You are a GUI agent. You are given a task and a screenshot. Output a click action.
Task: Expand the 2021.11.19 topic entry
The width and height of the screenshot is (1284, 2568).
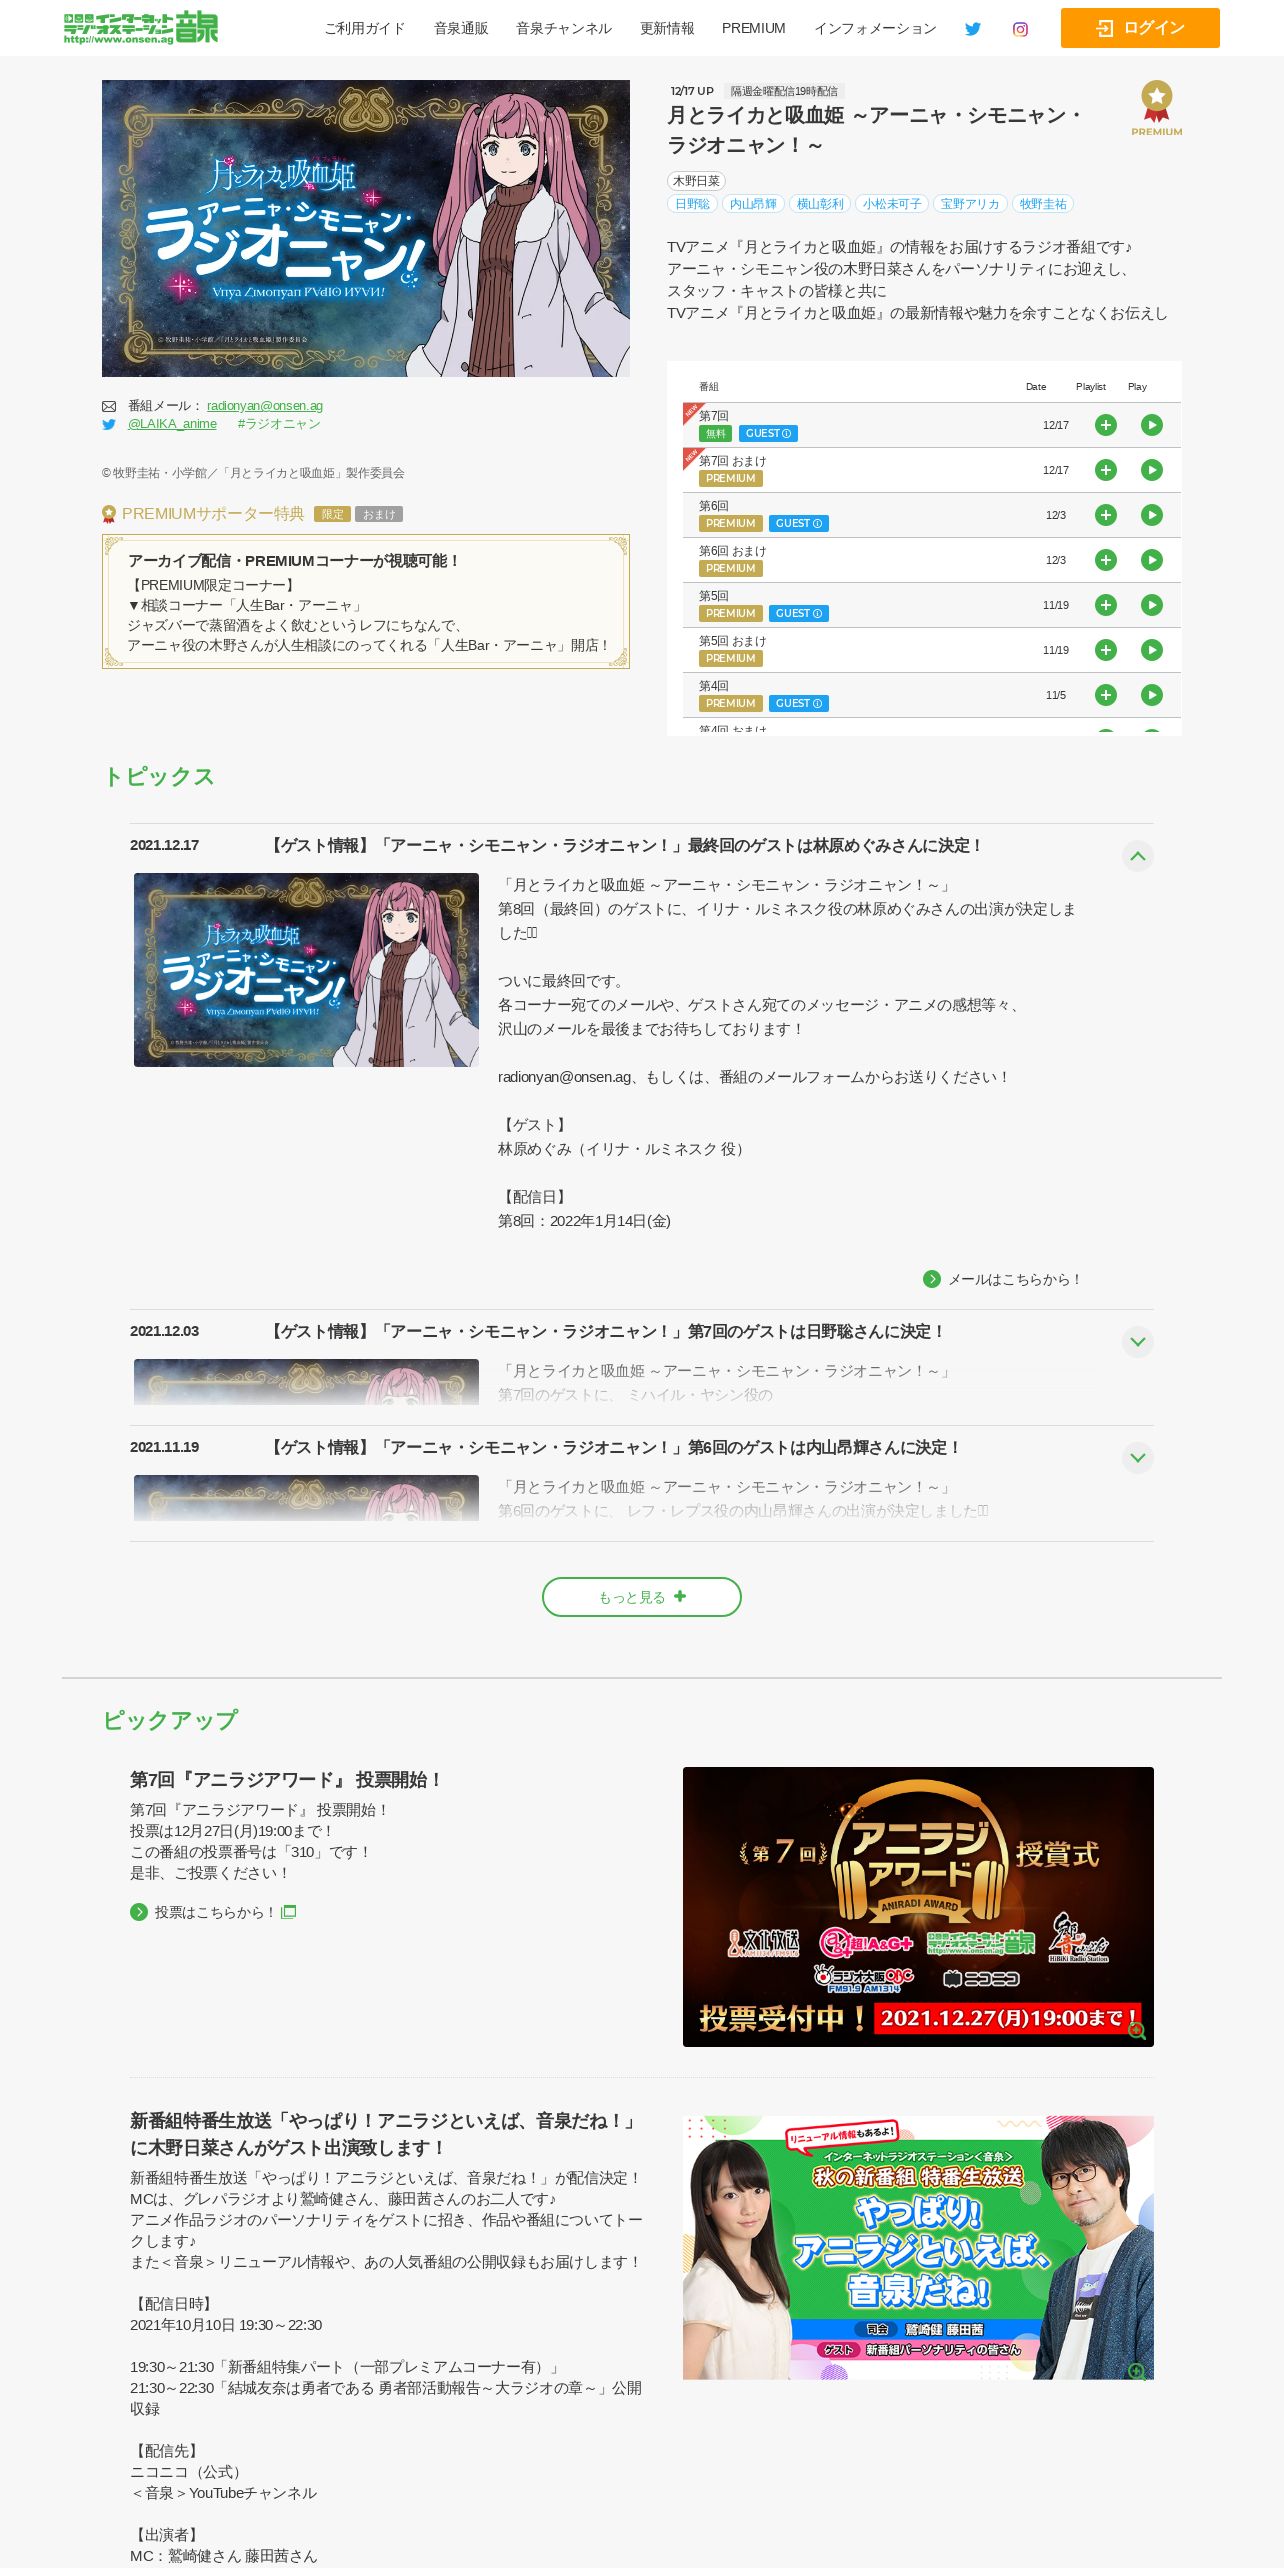(1137, 1458)
